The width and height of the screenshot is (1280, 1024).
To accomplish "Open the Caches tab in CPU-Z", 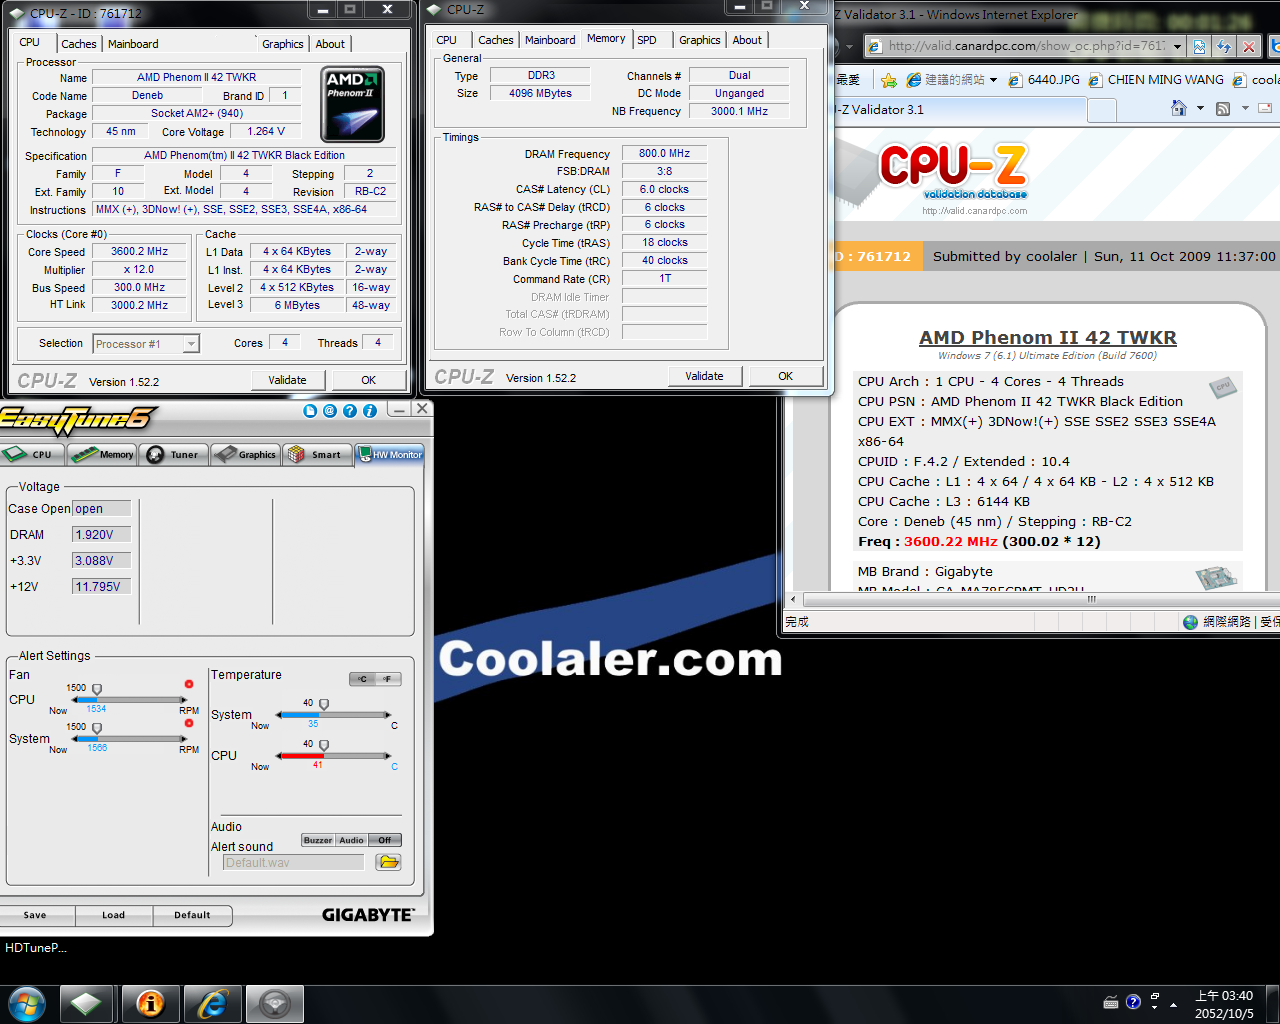I will point(496,40).
